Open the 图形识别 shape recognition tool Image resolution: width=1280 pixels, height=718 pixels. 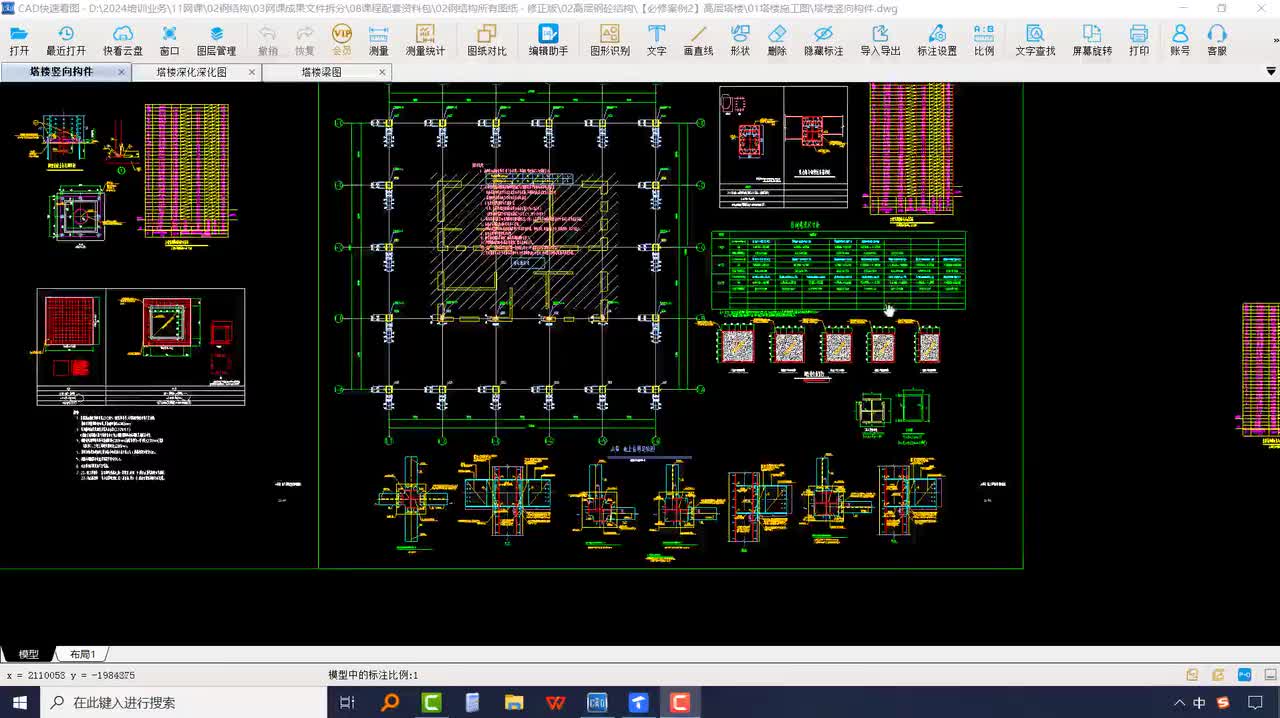coord(610,40)
